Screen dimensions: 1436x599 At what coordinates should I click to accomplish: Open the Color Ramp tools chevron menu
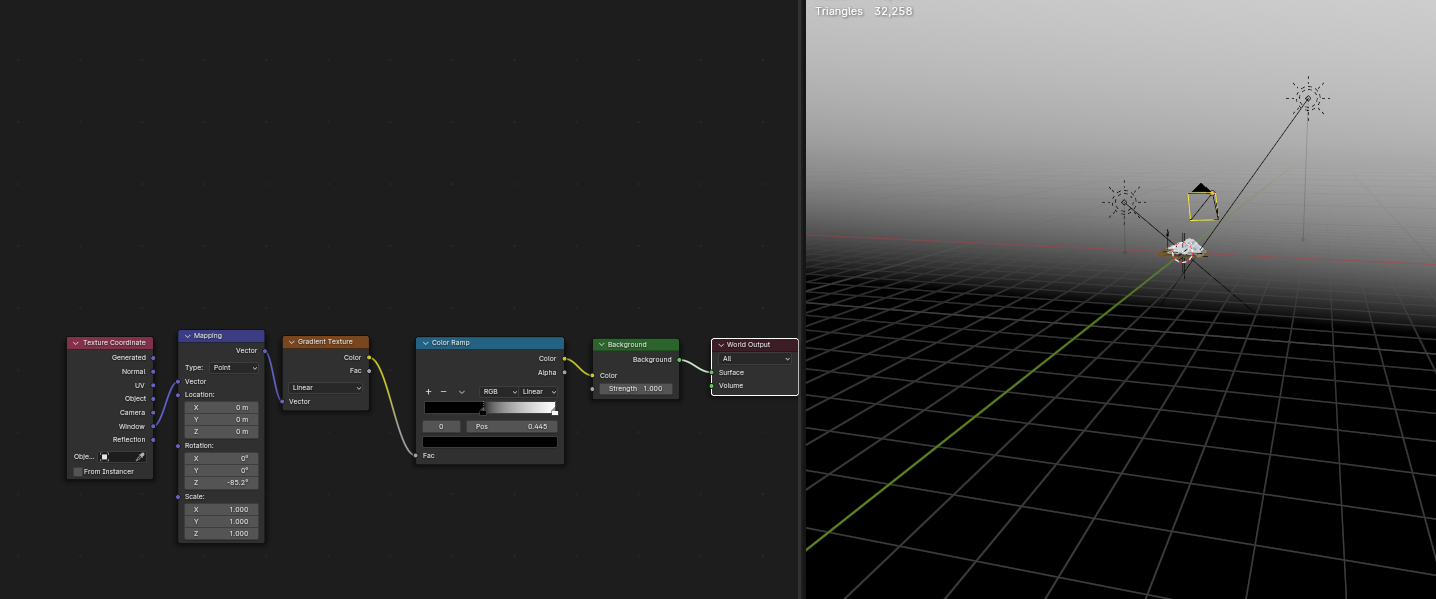point(461,392)
